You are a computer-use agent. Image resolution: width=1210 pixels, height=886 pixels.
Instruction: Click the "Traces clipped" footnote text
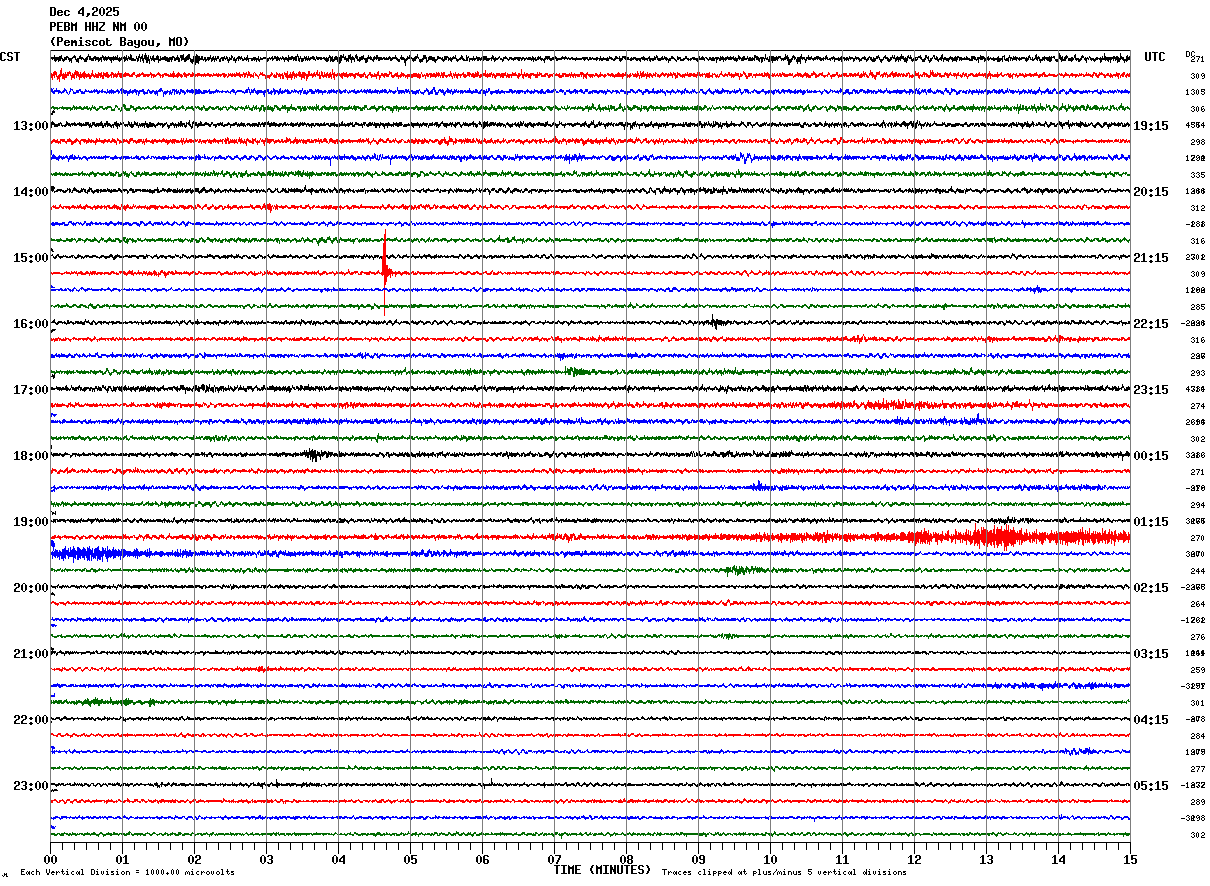784,873
